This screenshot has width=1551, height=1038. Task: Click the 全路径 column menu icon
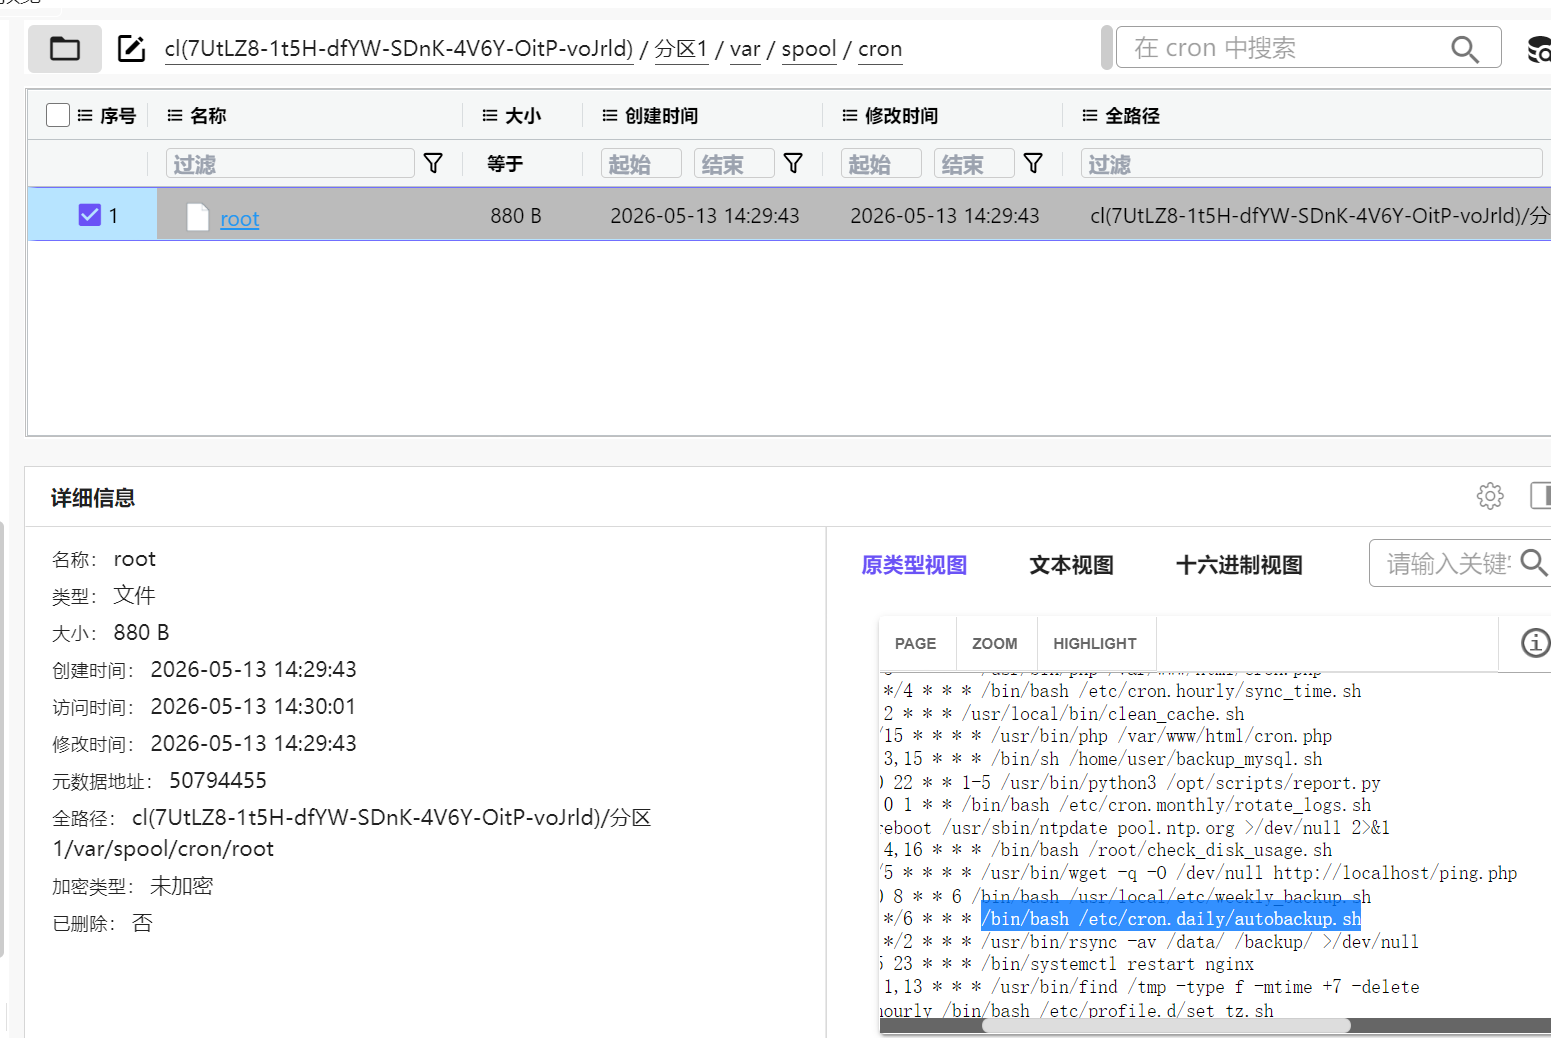[1090, 115]
